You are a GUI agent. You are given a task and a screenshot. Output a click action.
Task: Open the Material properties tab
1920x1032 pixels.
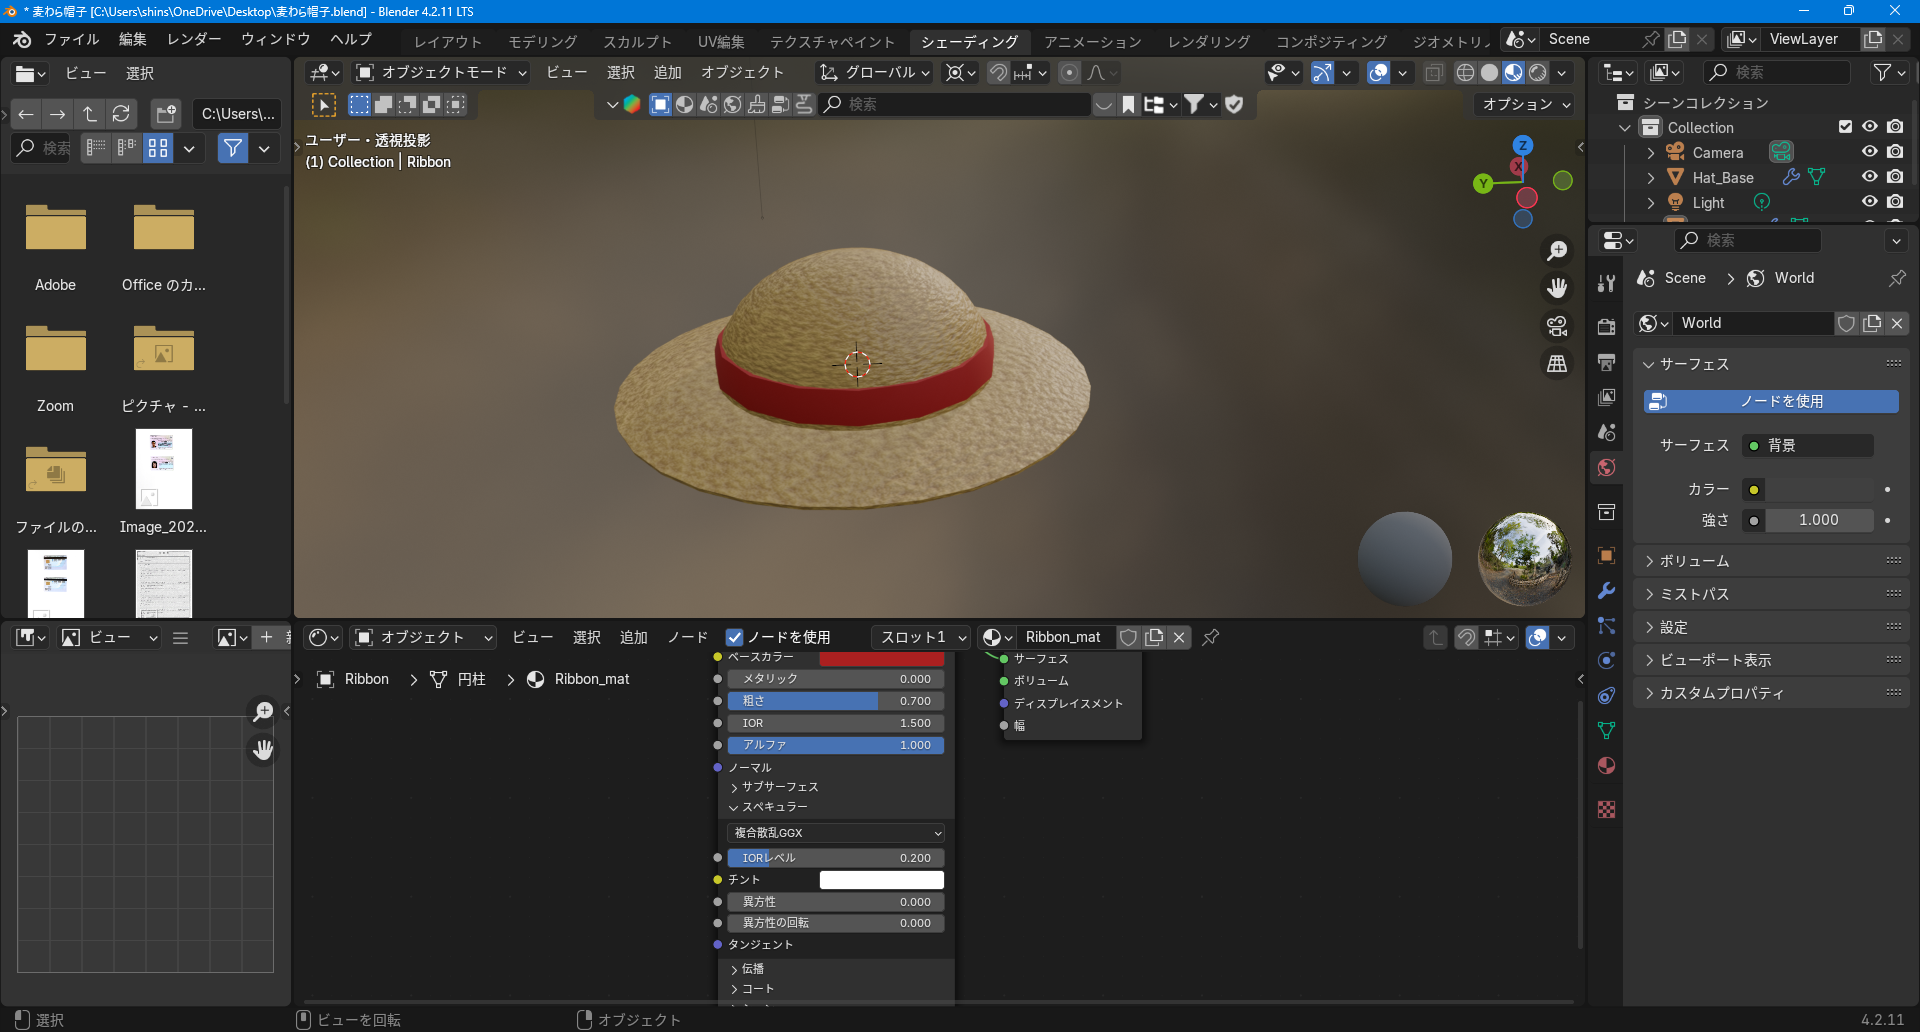click(x=1606, y=766)
